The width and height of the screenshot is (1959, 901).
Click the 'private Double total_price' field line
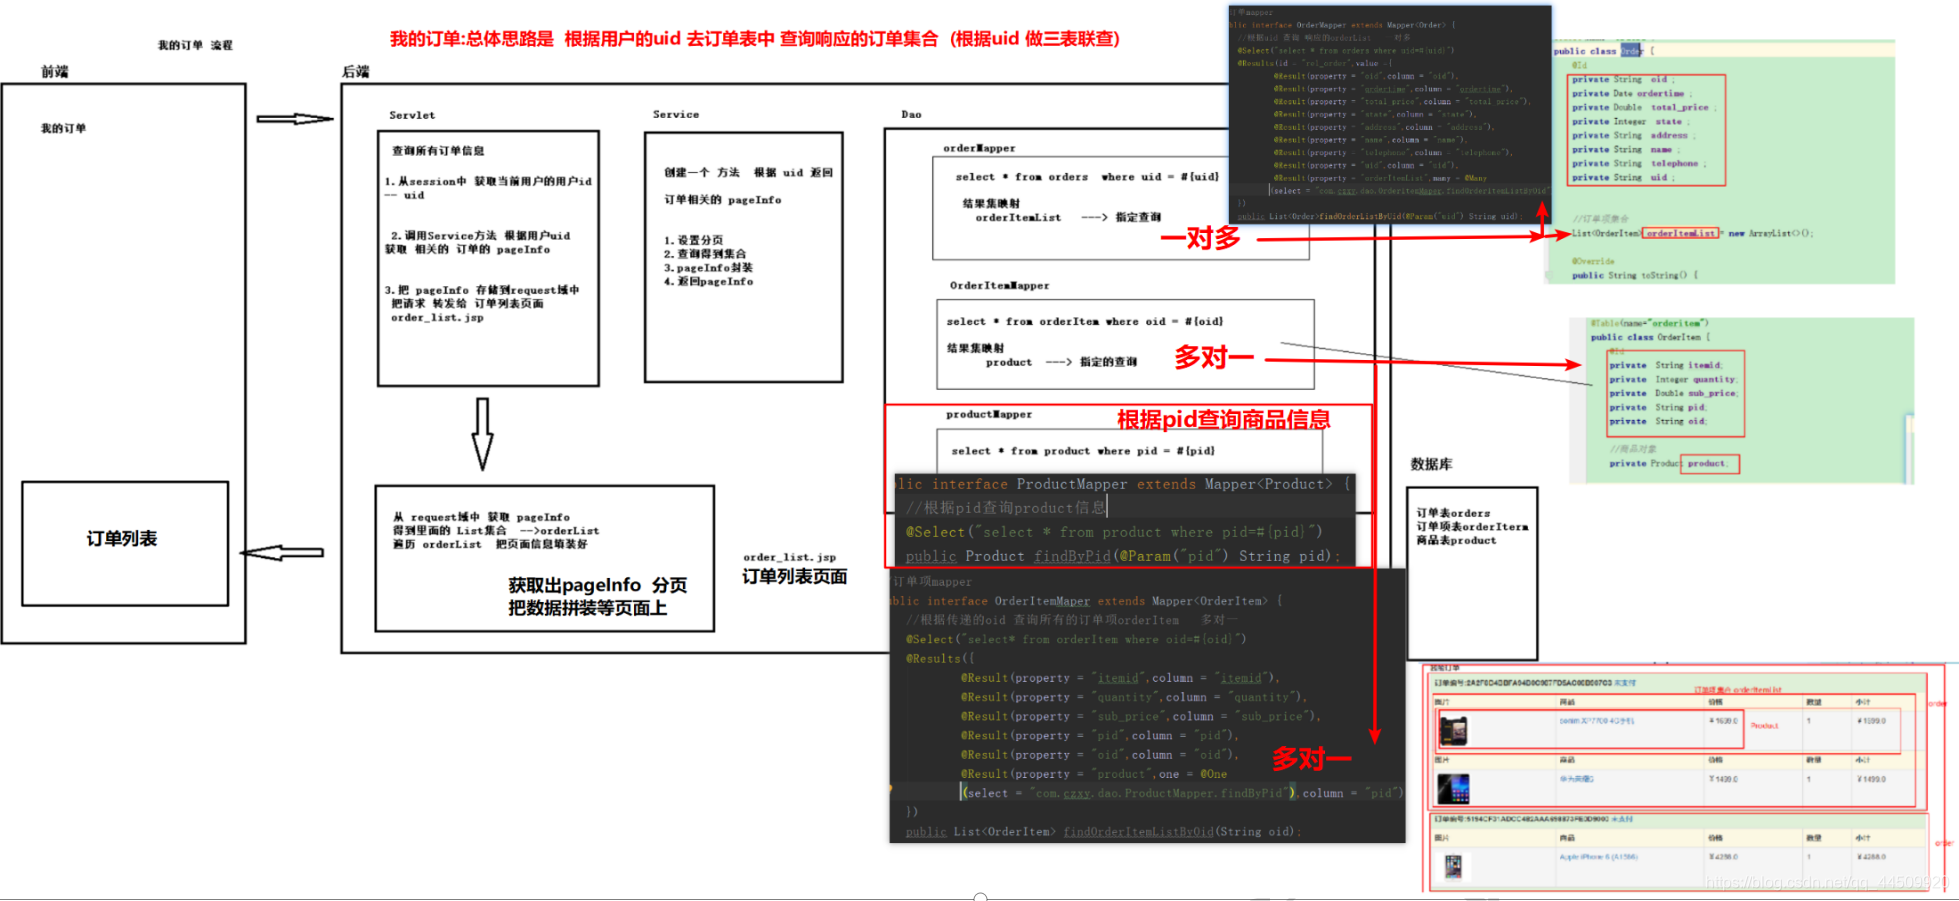[x=1644, y=107]
